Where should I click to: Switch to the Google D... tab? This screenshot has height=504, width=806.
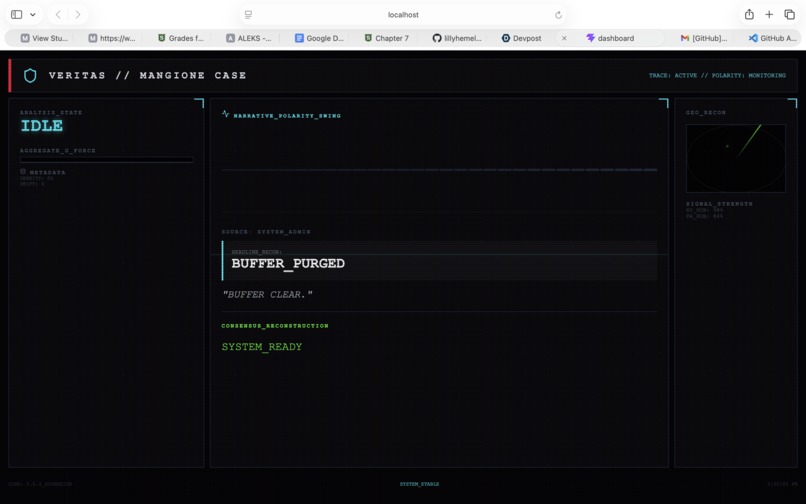(319, 38)
